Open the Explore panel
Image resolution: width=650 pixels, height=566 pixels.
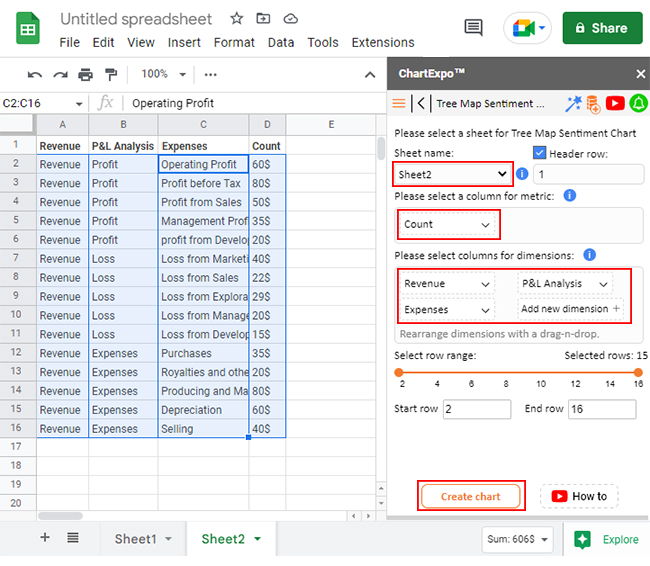606,539
